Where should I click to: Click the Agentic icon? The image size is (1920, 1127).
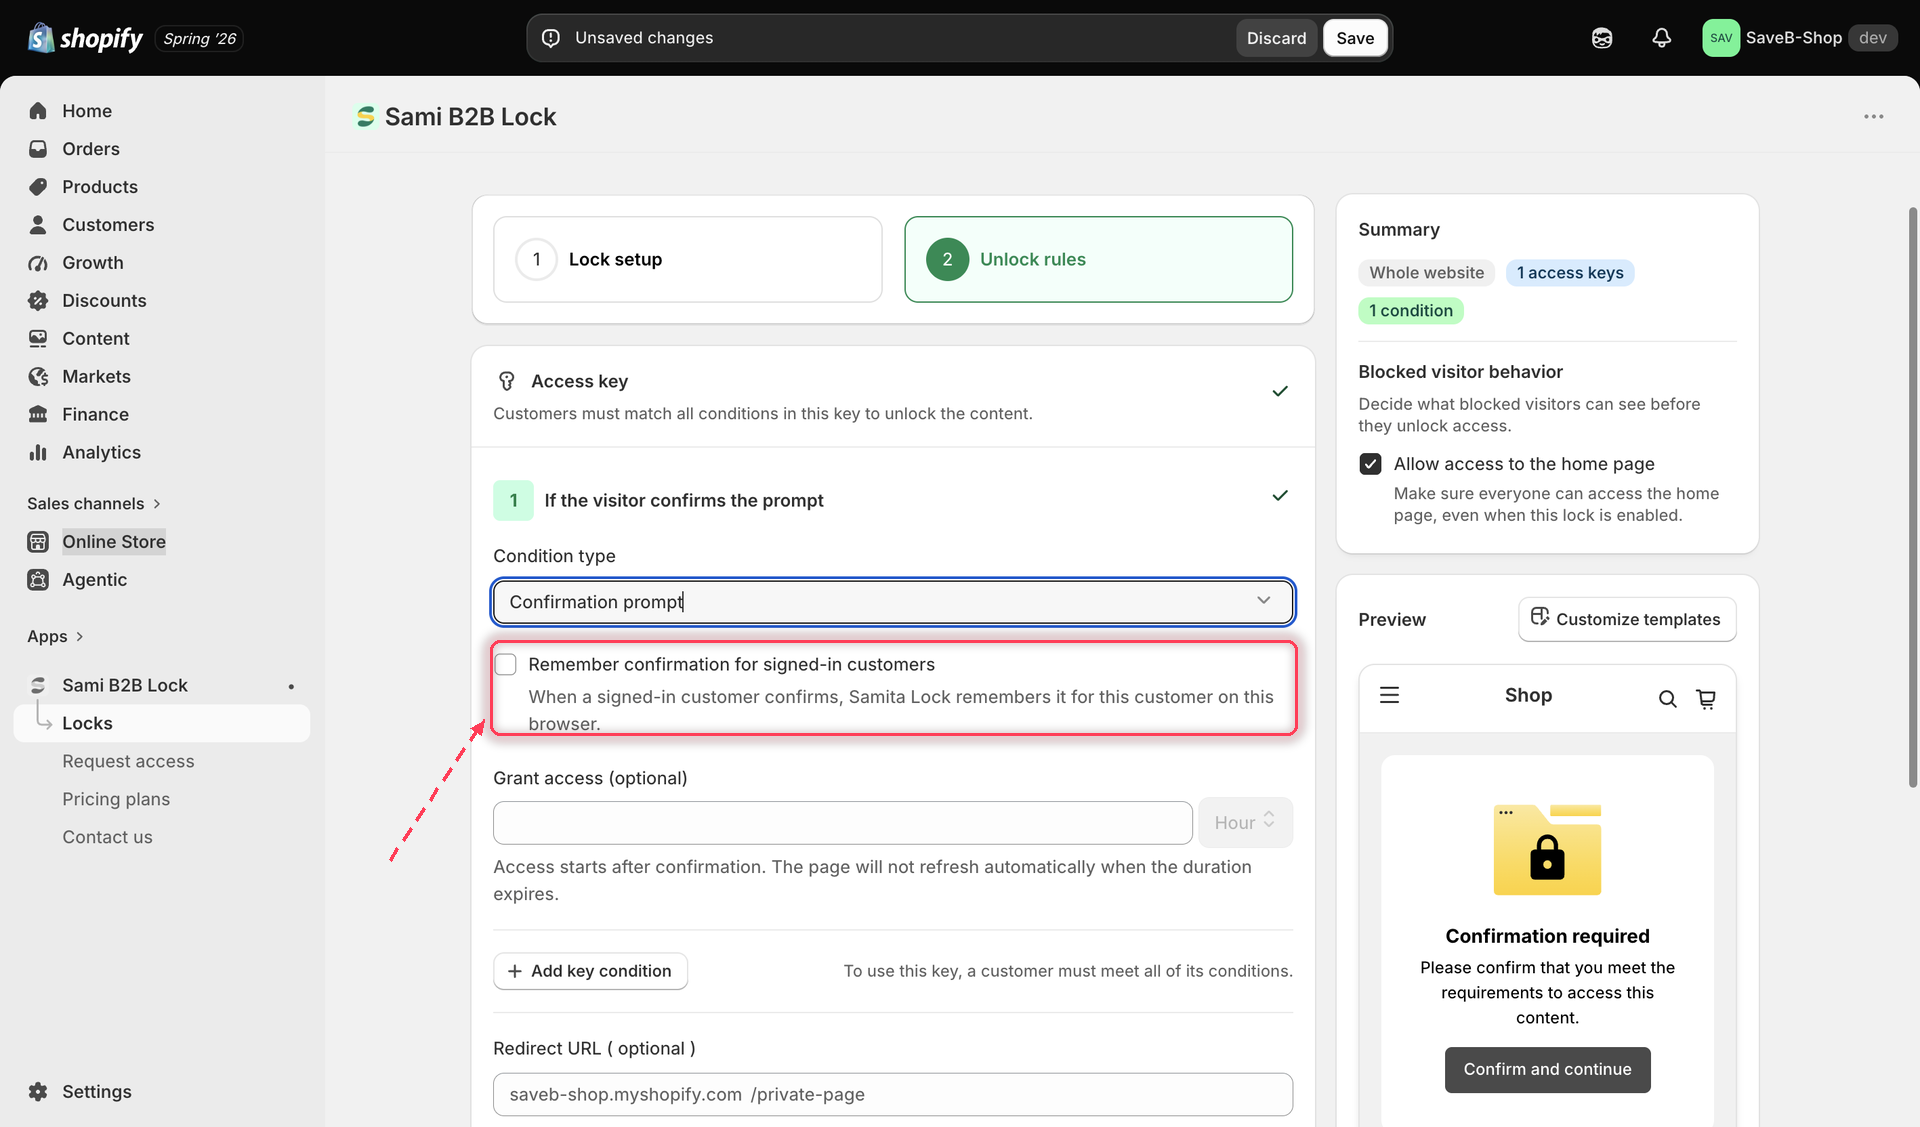(x=38, y=580)
